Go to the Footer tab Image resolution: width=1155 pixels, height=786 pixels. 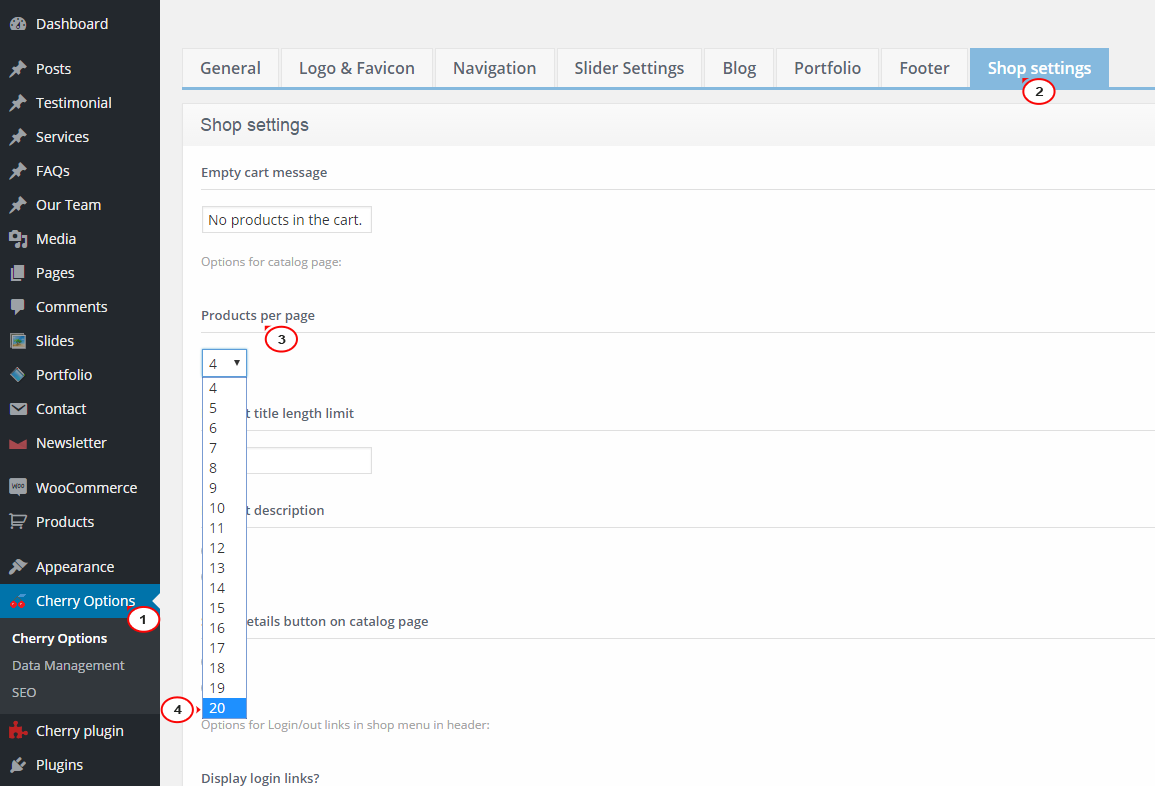coord(924,69)
